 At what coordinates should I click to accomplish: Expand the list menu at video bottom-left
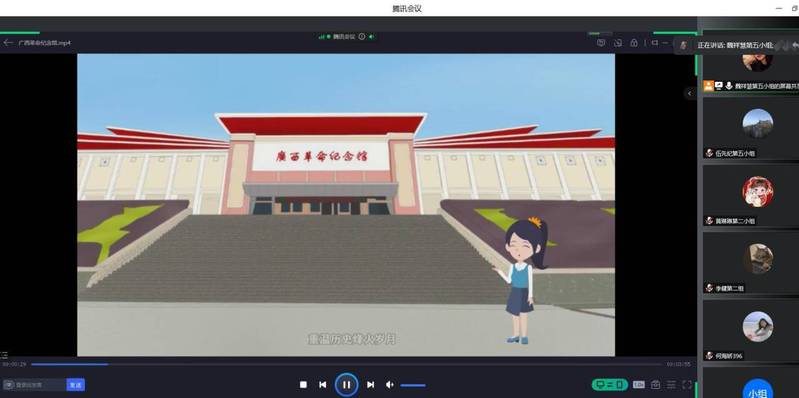click(x=4, y=355)
